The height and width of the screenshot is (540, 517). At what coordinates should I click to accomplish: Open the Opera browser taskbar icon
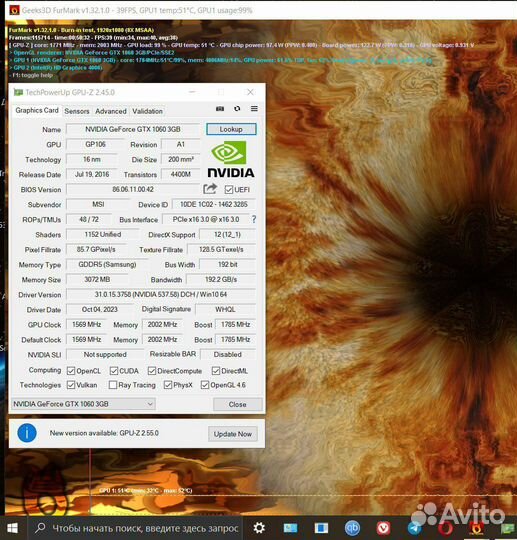pyautogui.click(x=445, y=528)
